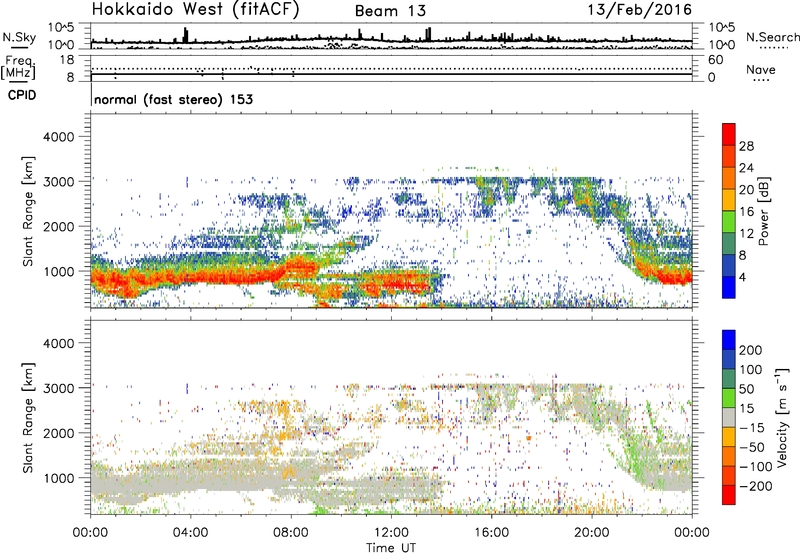
Task: Pick the top red segment of the power colorbar
Action: pos(729,135)
